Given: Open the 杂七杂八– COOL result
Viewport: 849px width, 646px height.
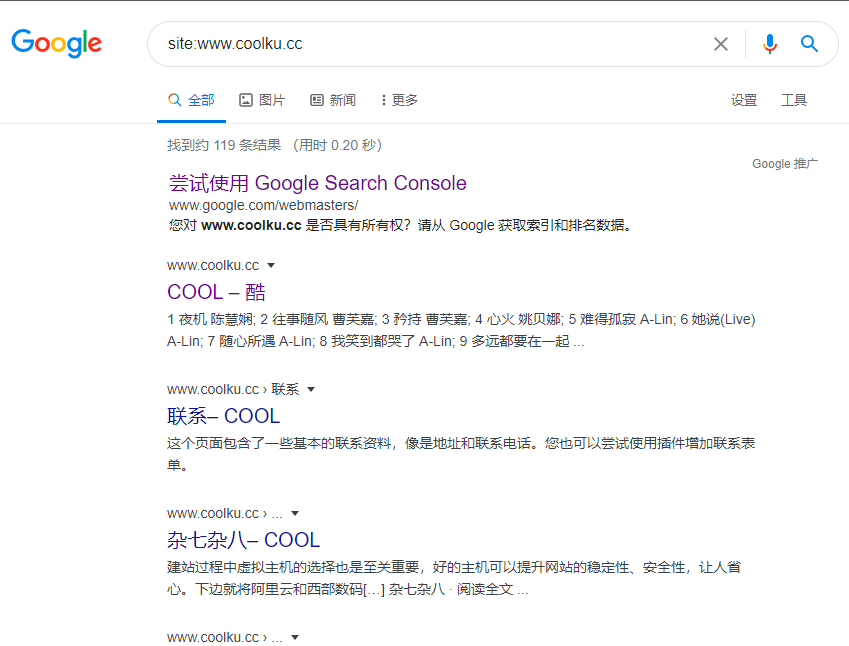Looking at the screenshot, I should coord(244,540).
